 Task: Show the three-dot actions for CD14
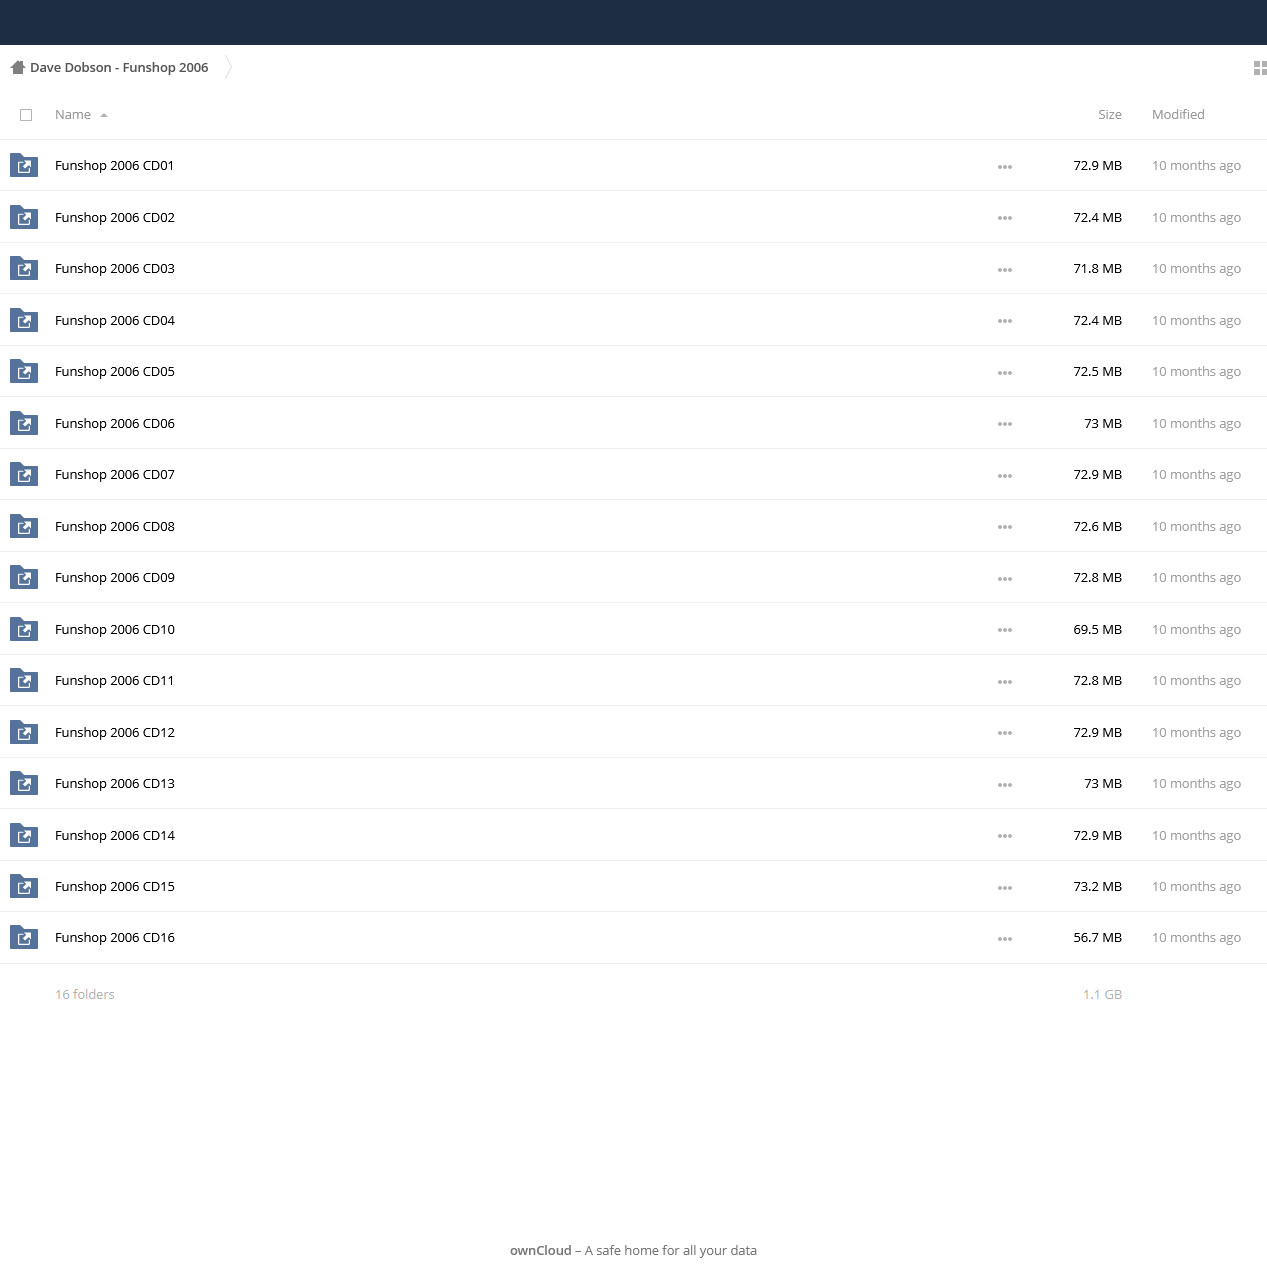pyautogui.click(x=1005, y=836)
